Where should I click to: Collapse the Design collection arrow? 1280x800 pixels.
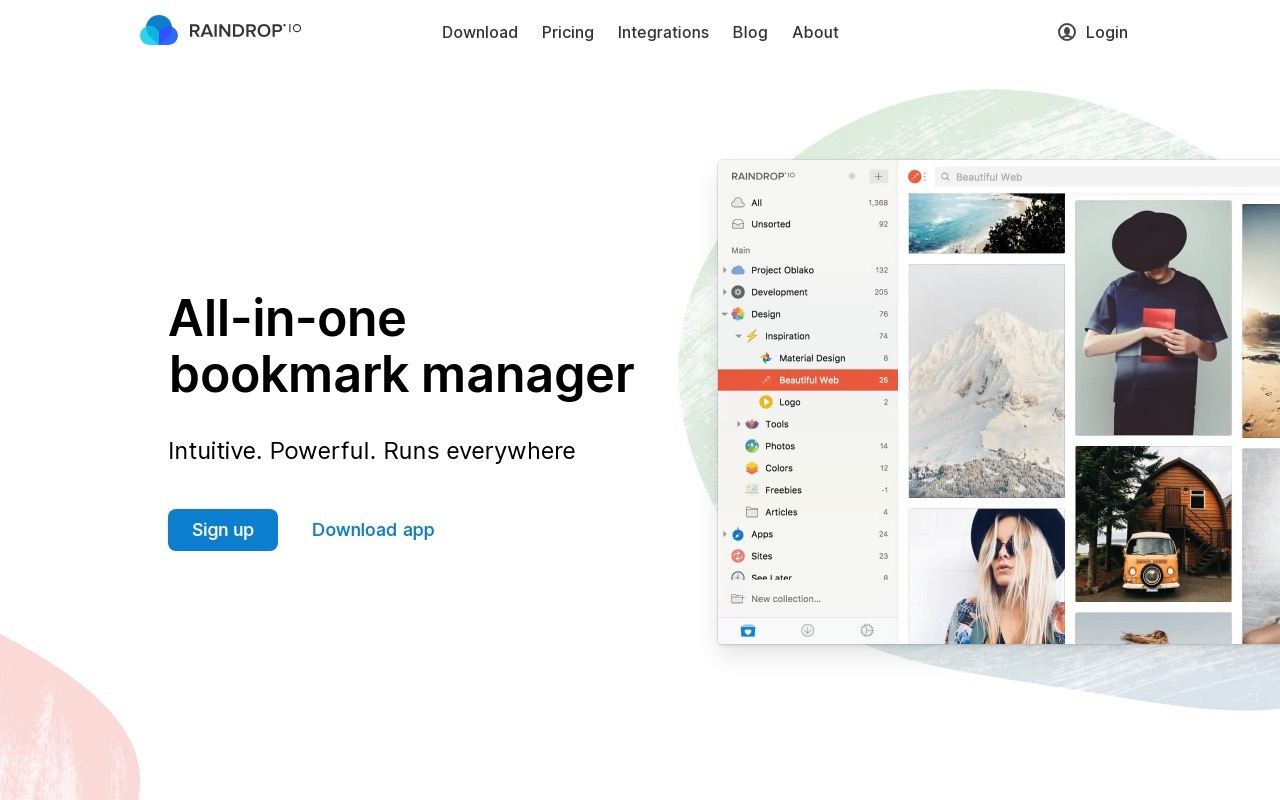[x=725, y=314]
